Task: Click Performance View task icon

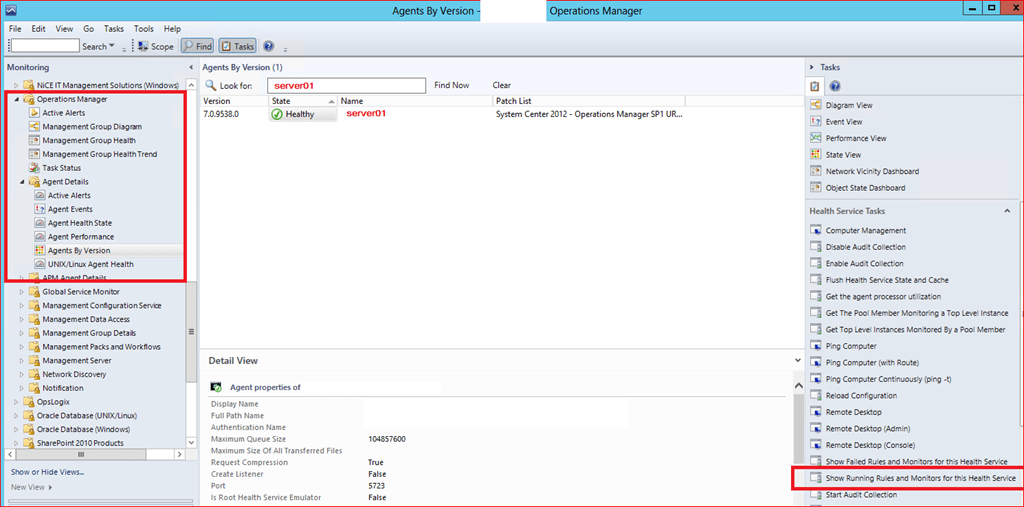Action: tap(815, 138)
